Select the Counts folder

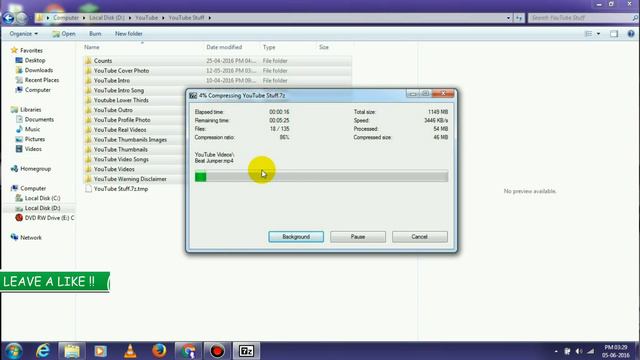[x=103, y=61]
